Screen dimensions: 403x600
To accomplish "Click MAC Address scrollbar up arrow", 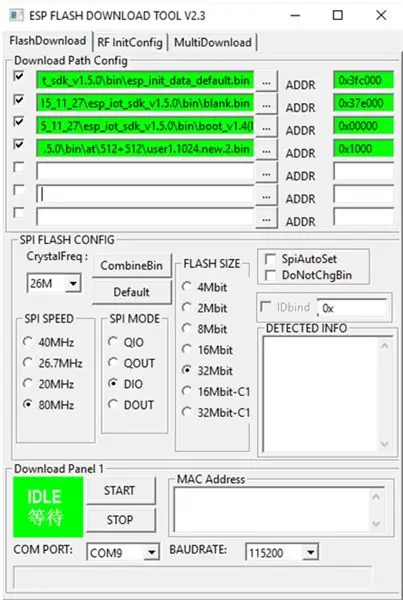I will pyautogui.click(x=376, y=497).
